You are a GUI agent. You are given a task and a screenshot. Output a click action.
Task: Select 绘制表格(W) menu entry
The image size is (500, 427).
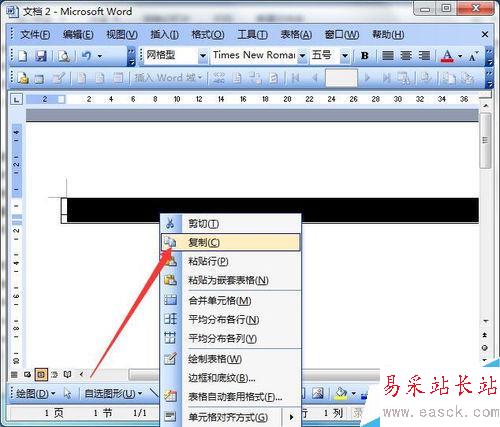[x=231, y=359]
